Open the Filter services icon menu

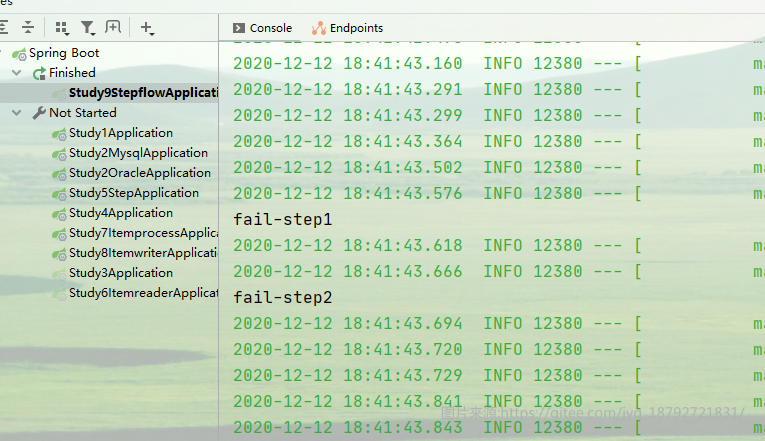(88, 28)
